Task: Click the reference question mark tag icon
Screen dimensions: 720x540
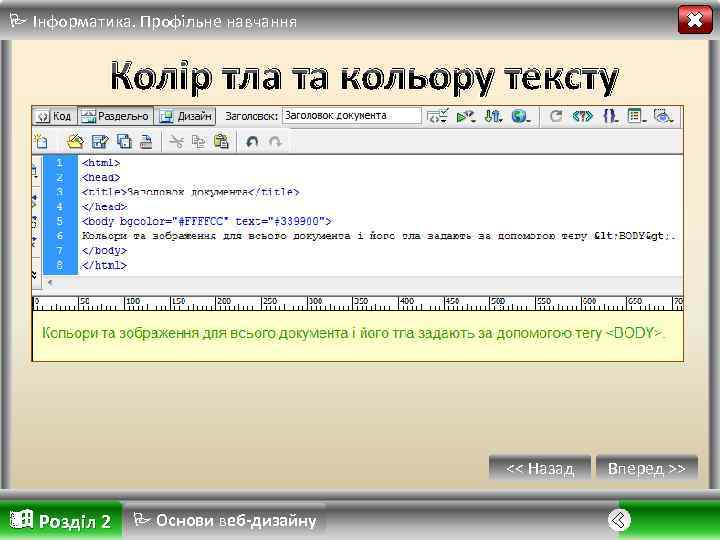Action: click(x=582, y=116)
